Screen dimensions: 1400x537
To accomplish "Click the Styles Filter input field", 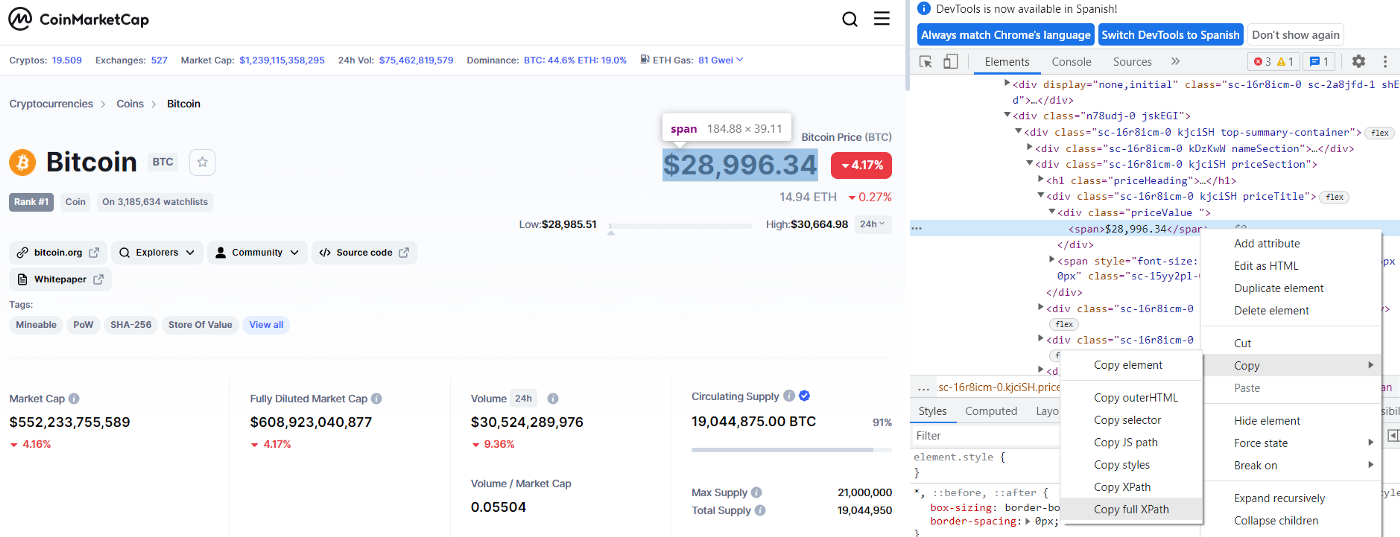I will coord(985,436).
